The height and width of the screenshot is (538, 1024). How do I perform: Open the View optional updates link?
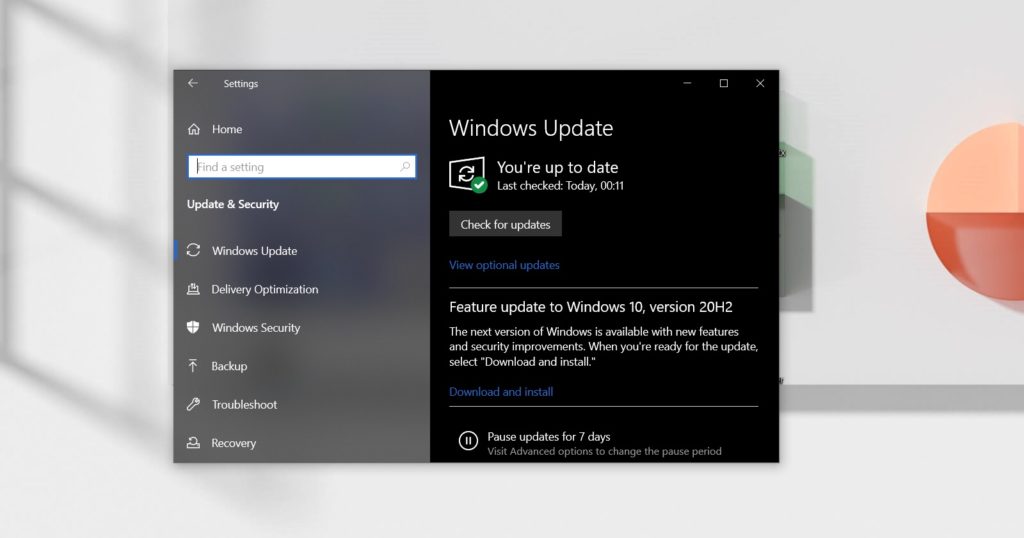tap(504, 265)
